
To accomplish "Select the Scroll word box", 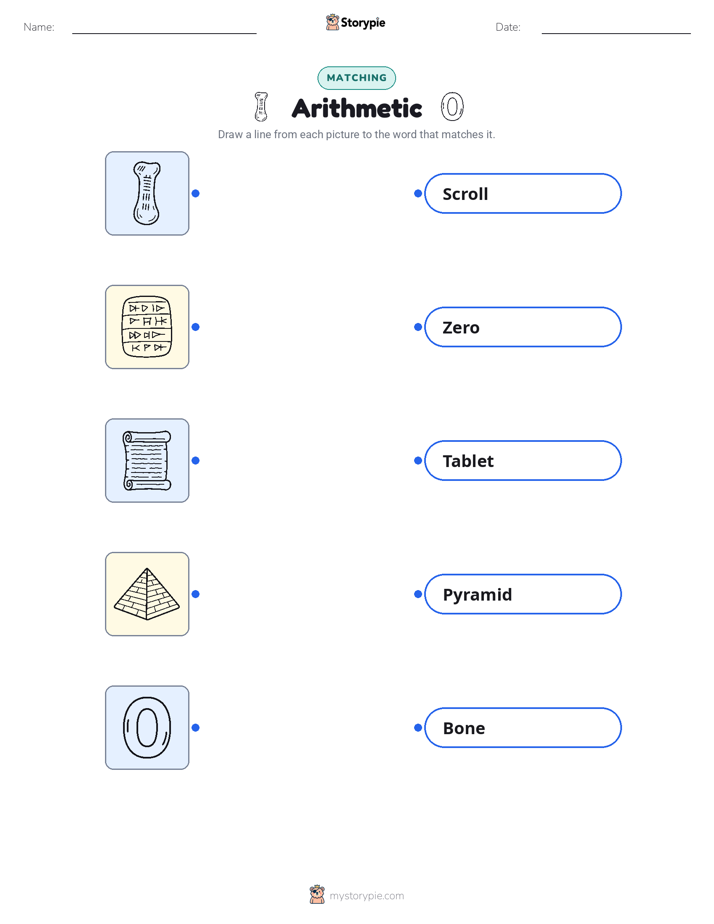I will point(523,193).
